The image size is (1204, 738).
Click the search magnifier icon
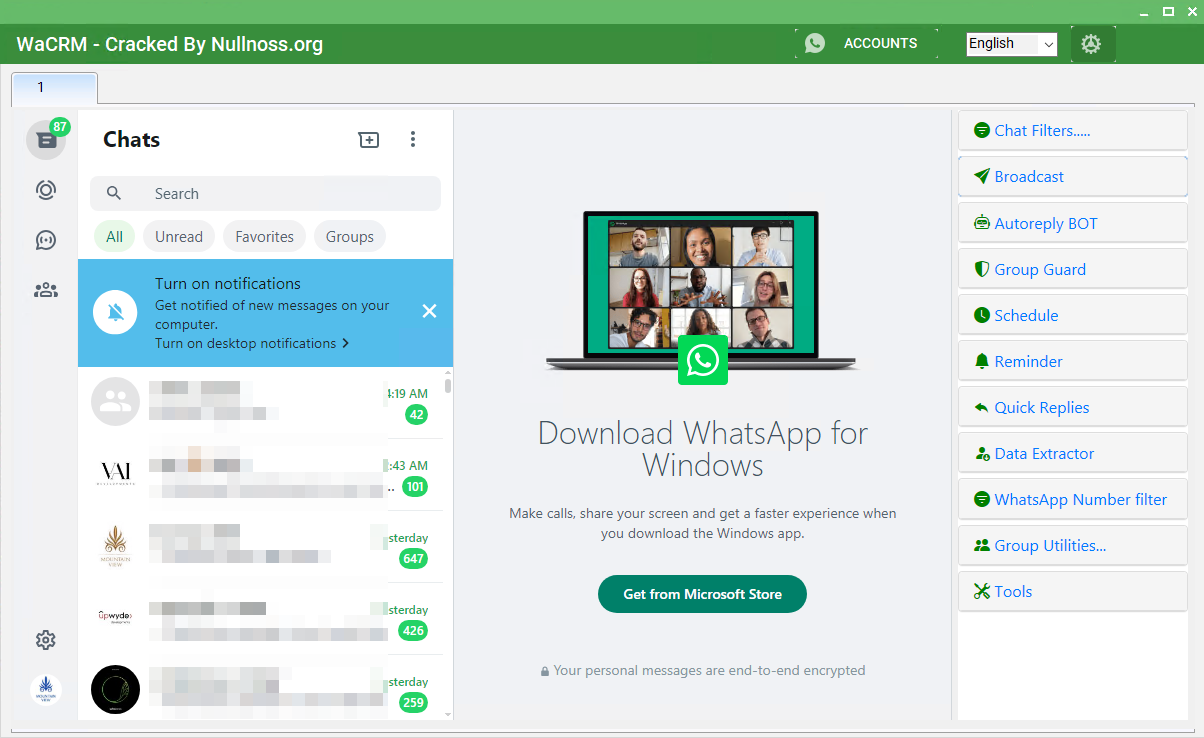point(114,194)
